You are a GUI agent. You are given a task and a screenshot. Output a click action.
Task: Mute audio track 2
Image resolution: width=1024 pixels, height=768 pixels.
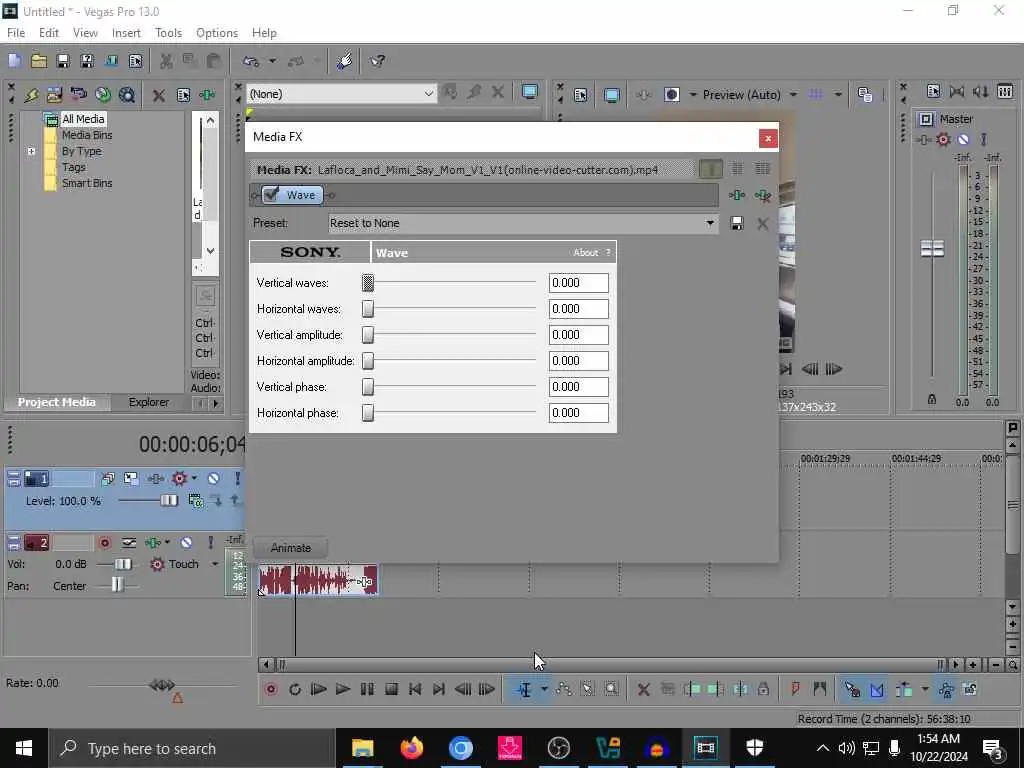pyautogui.click(x=186, y=543)
